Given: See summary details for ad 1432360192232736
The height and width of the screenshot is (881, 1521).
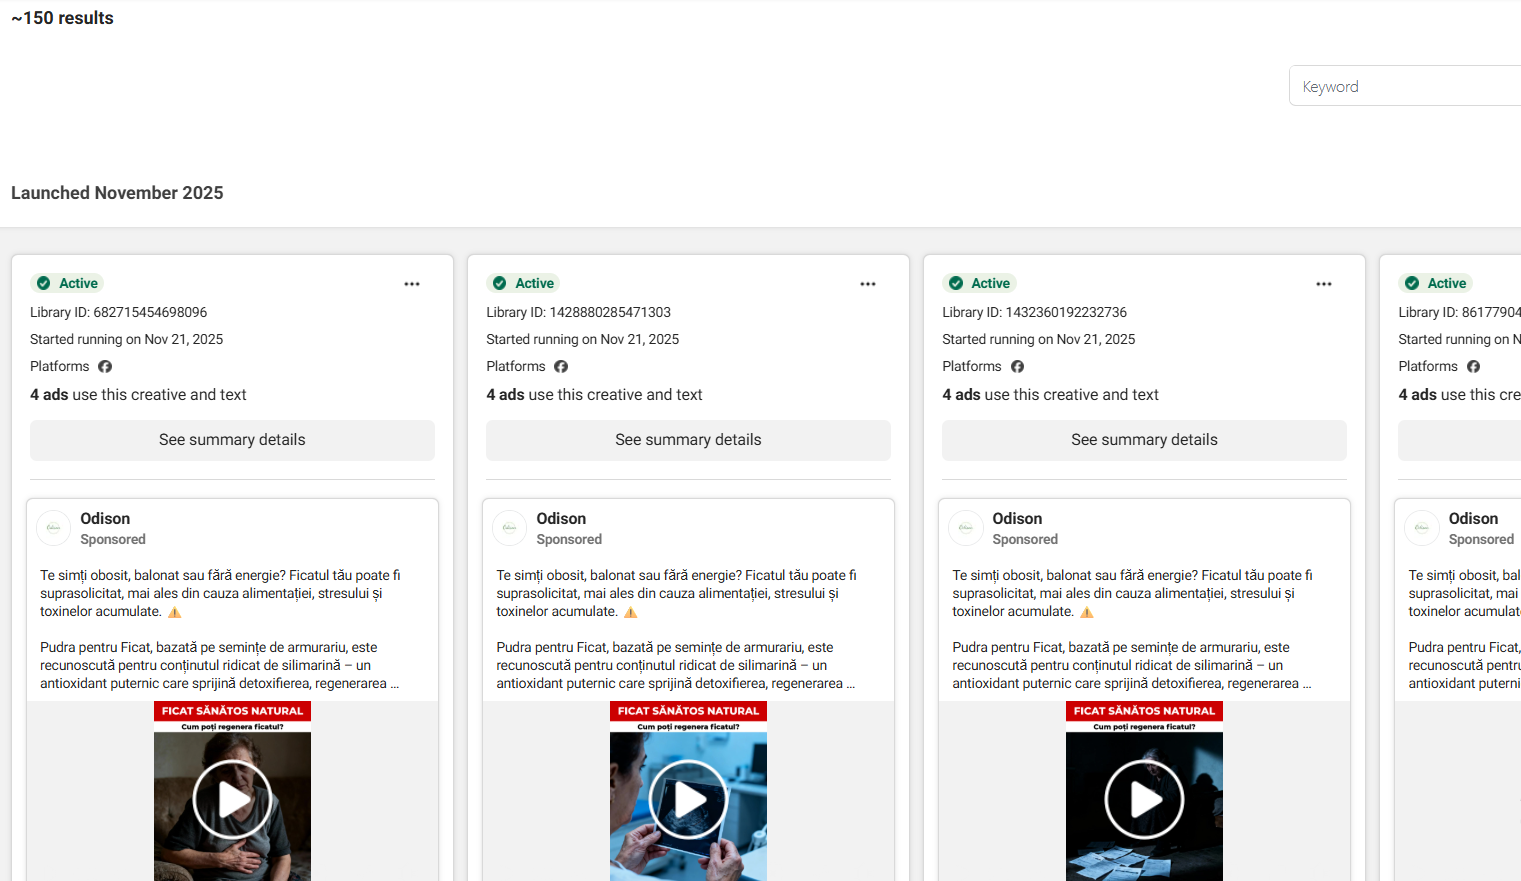Looking at the screenshot, I should pyautogui.click(x=1144, y=440).
